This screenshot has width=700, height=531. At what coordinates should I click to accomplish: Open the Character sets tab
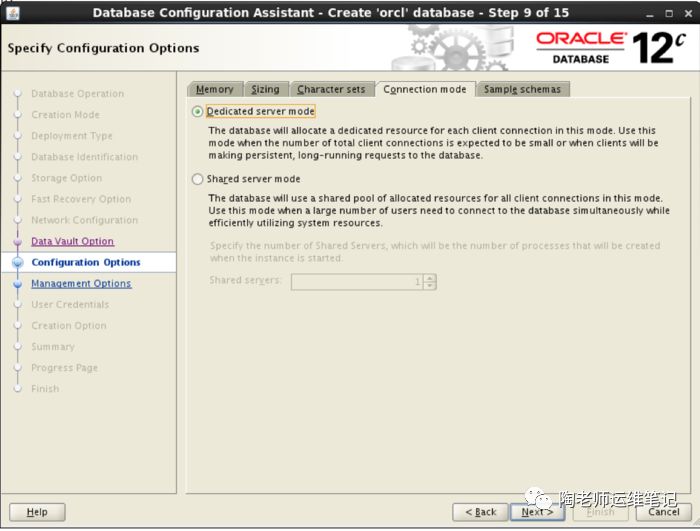331,89
